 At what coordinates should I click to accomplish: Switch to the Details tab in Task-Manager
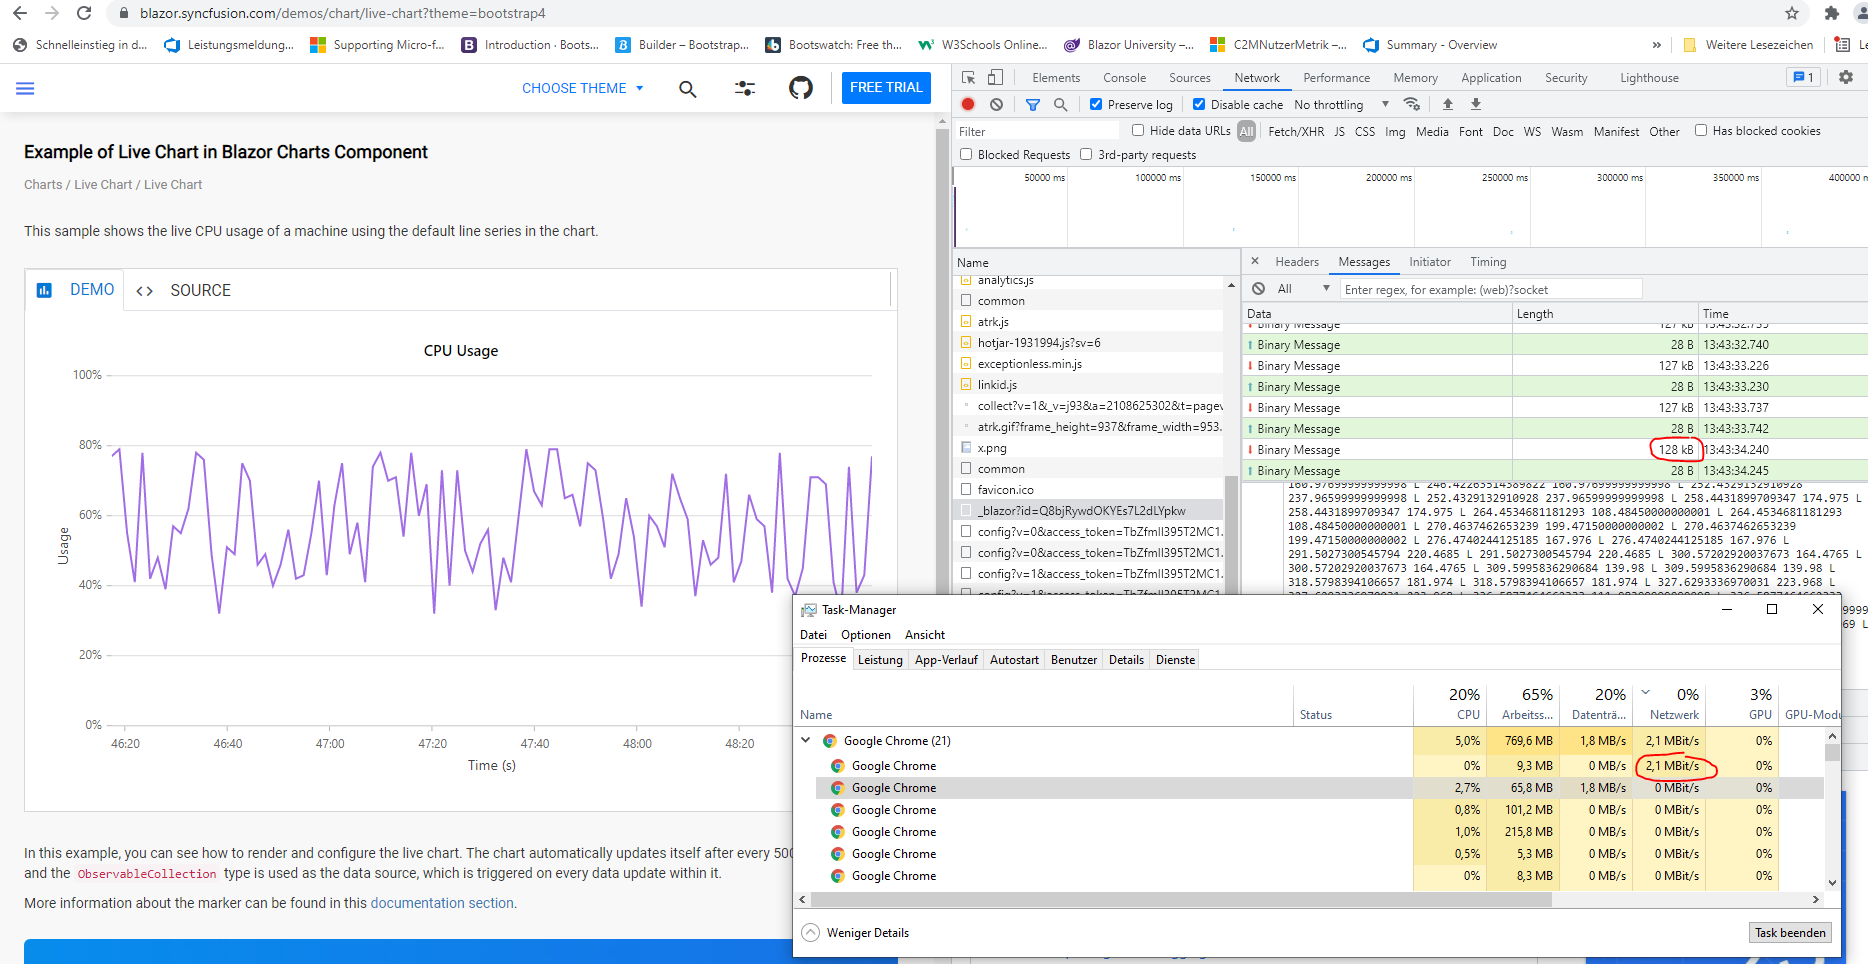pyautogui.click(x=1126, y=660)
